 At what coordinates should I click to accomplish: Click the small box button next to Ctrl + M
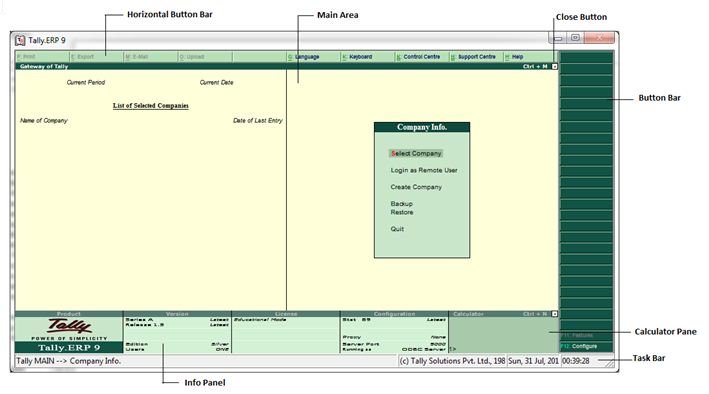(555, 66)
